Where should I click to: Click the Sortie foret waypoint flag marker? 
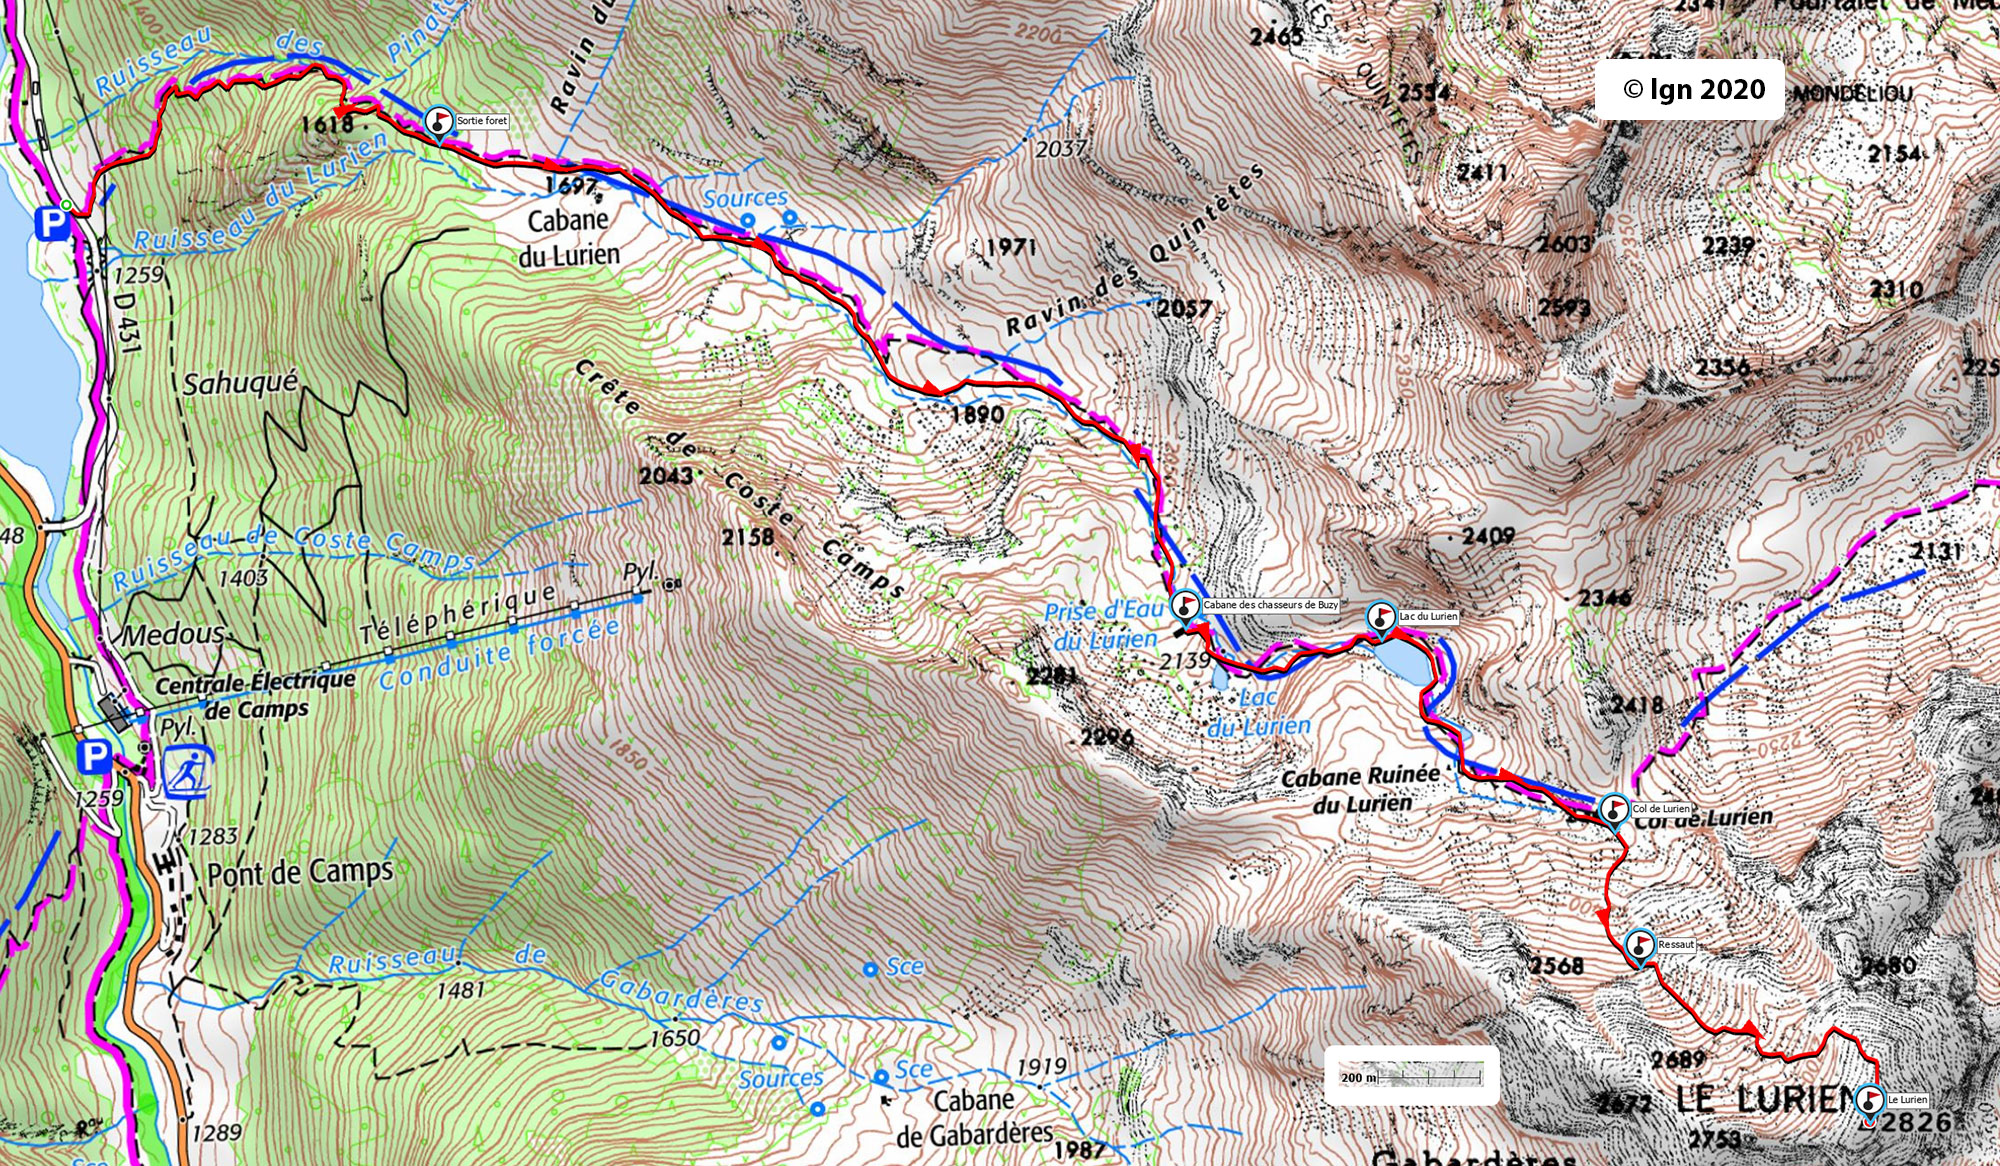tap(438, 124)
